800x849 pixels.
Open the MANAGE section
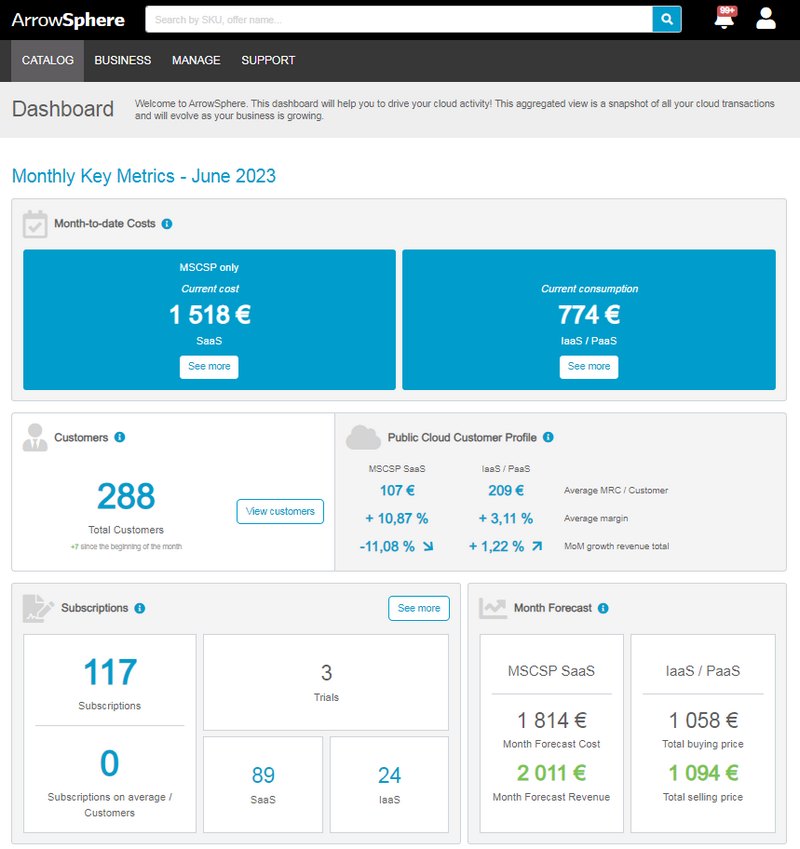click(196, 60)
